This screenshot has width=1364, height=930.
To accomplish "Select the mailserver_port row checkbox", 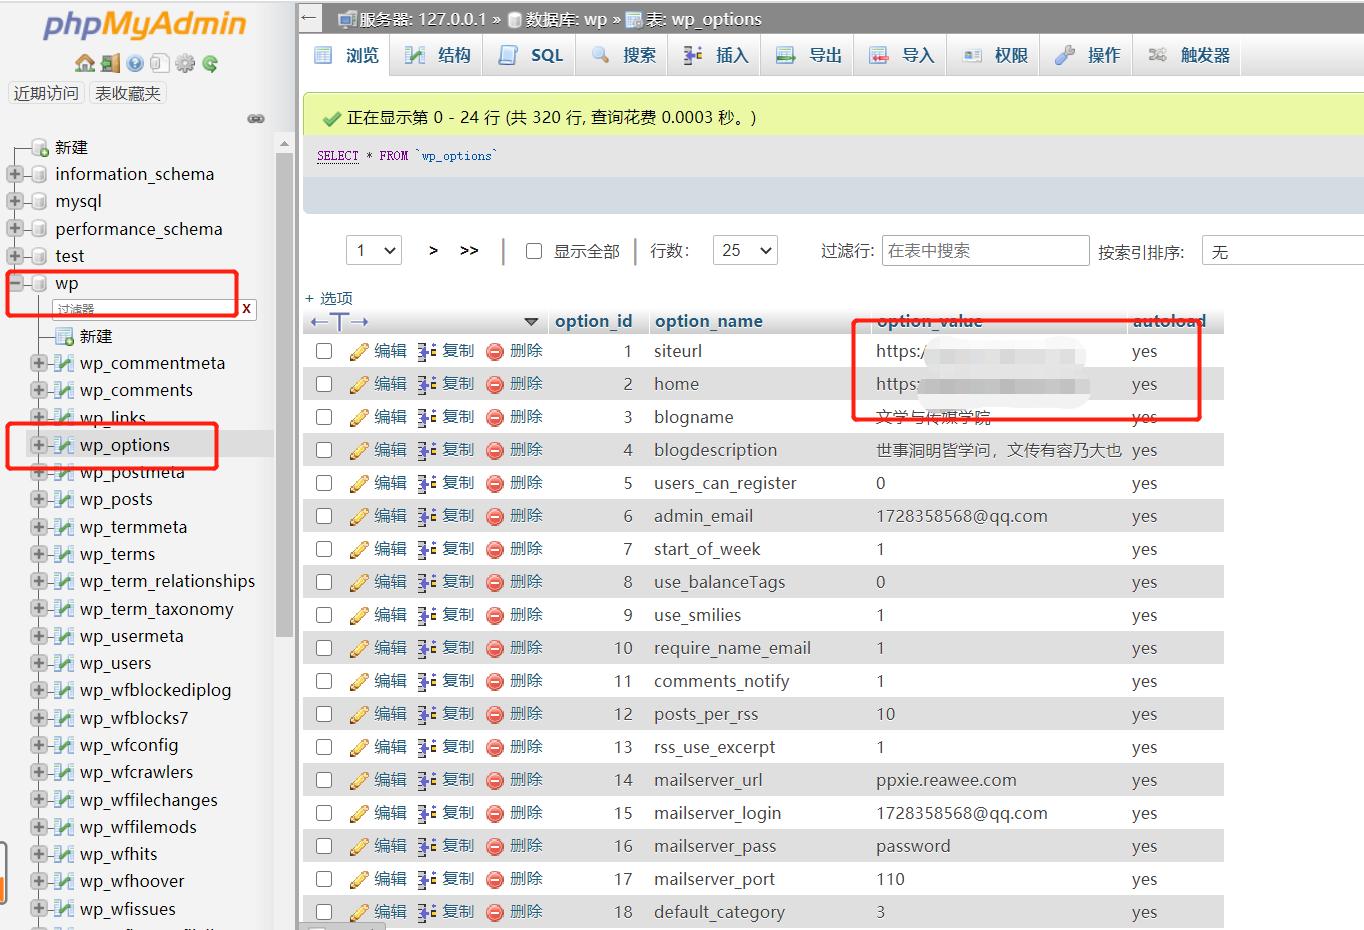I will 324,879.
